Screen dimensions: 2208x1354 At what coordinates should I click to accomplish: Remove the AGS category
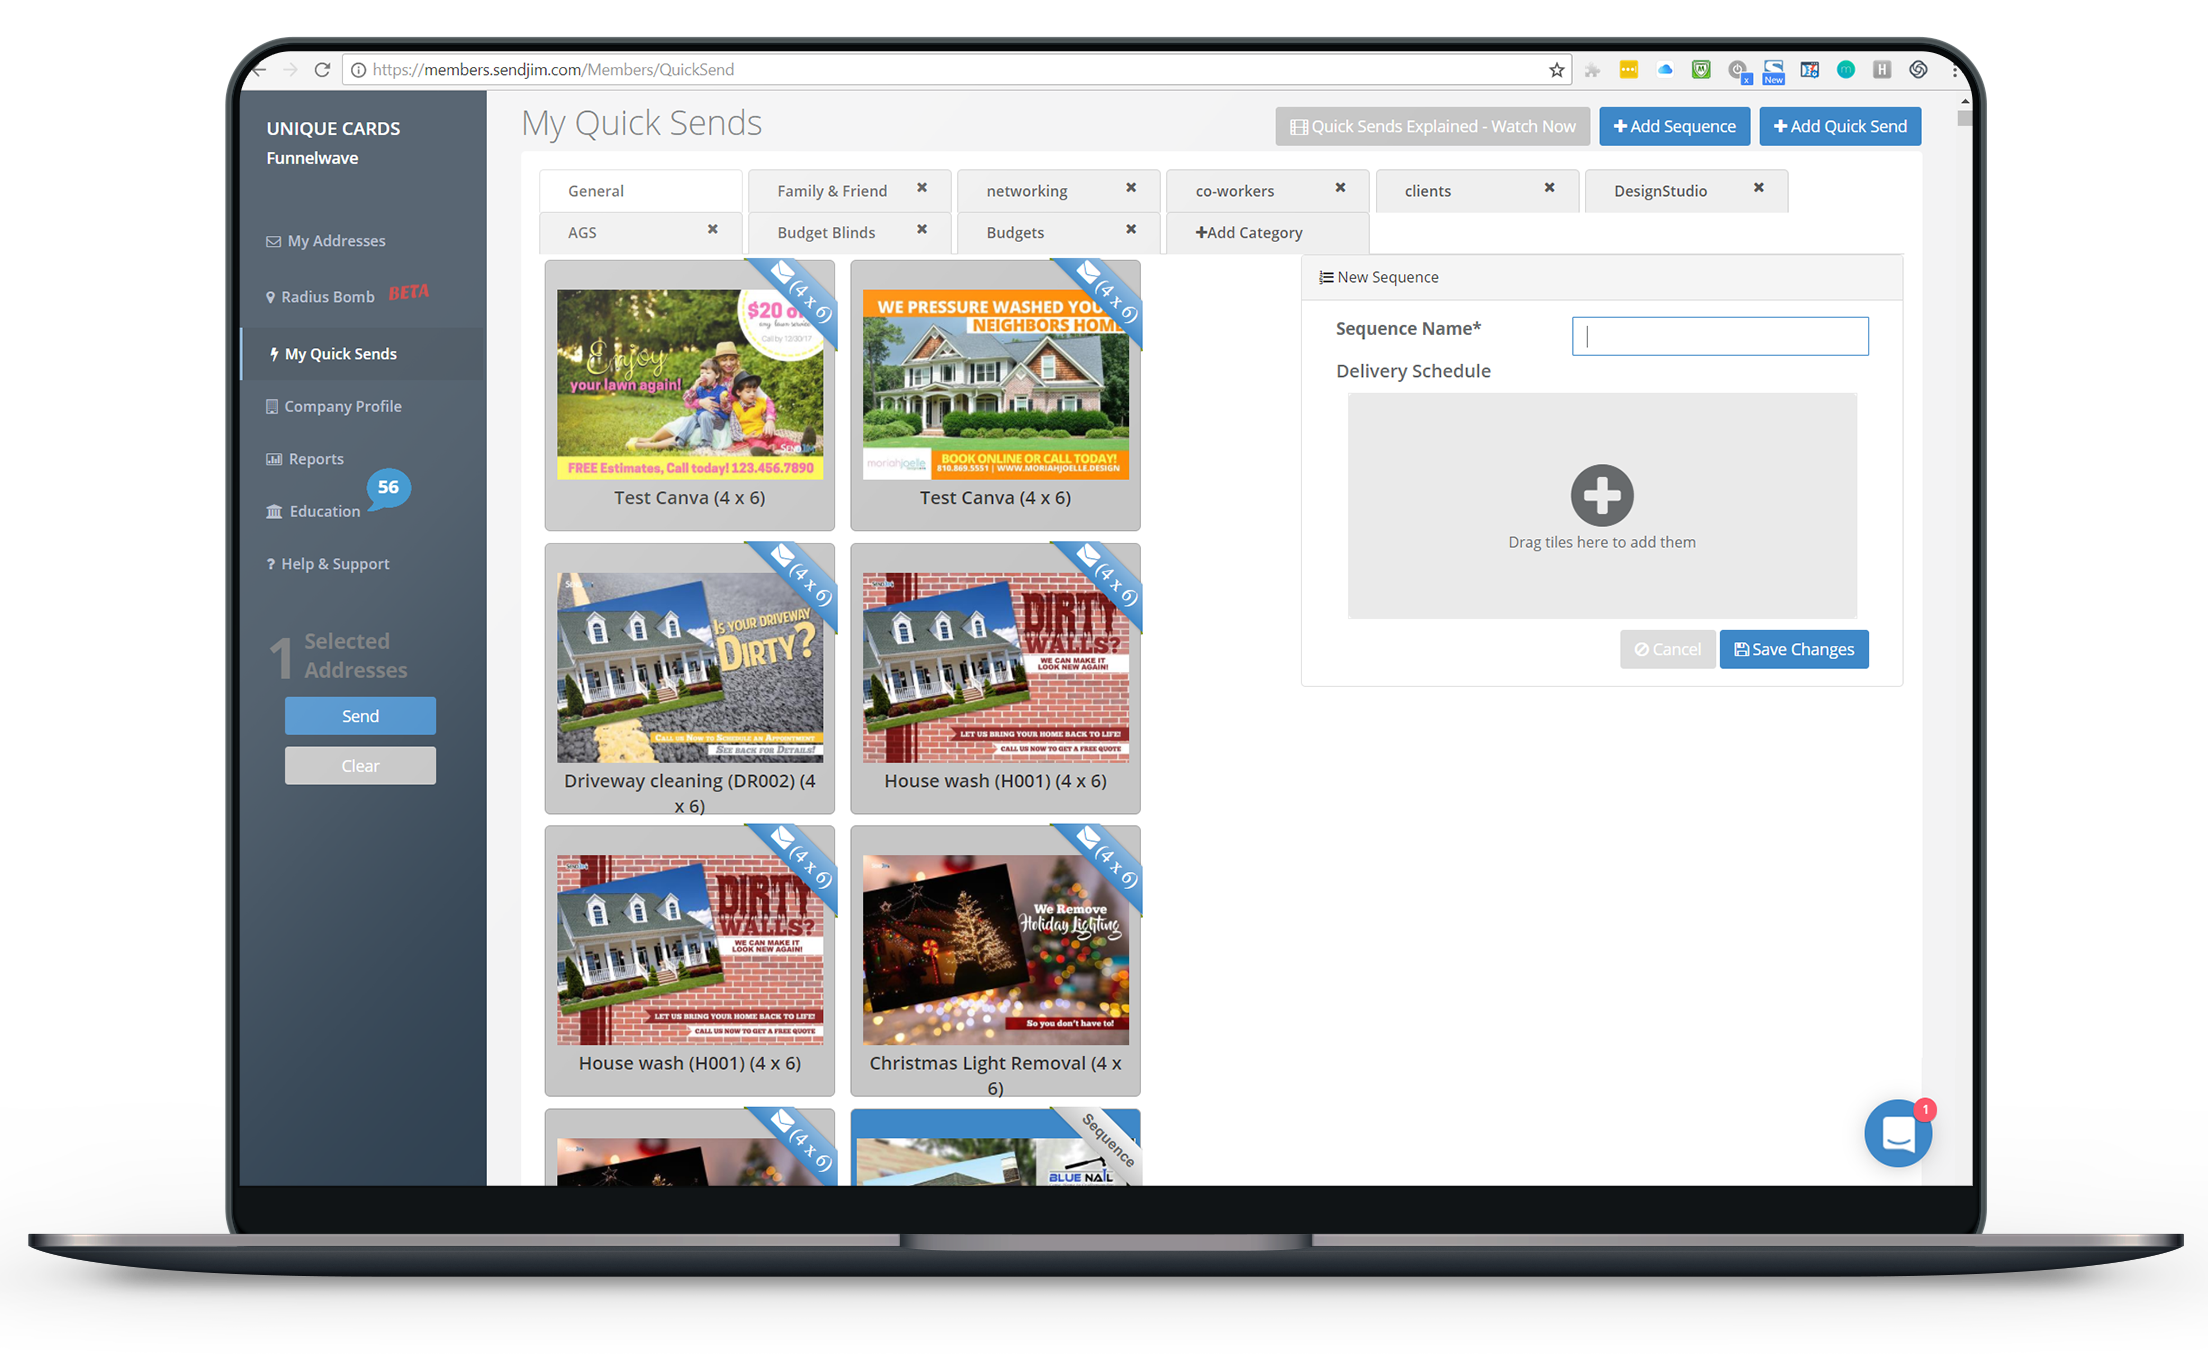click(x=713, y=229)
